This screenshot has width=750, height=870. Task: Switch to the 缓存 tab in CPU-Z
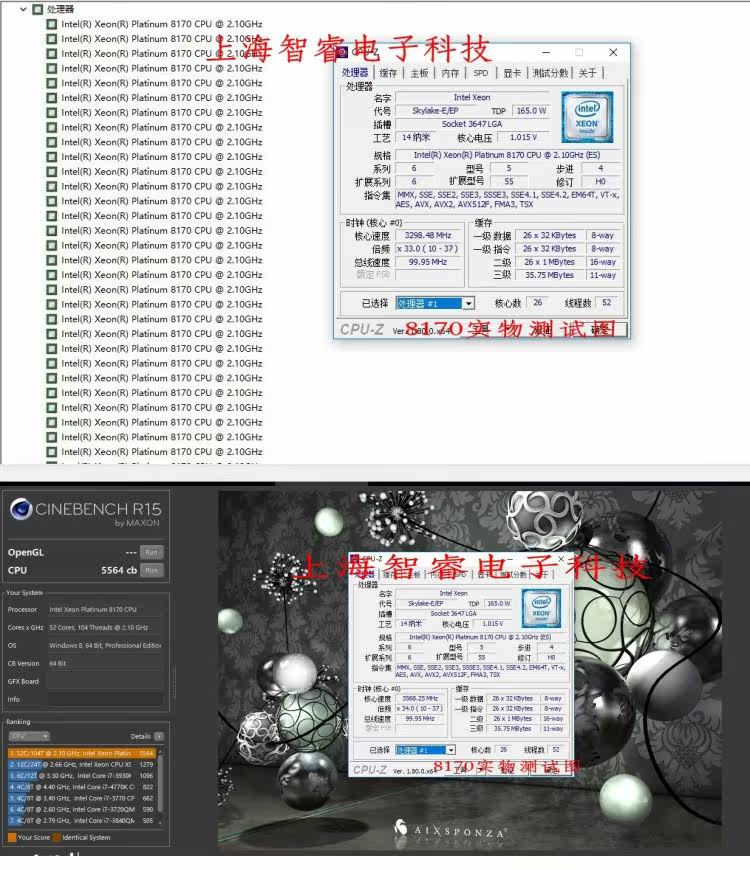point(388,73)
